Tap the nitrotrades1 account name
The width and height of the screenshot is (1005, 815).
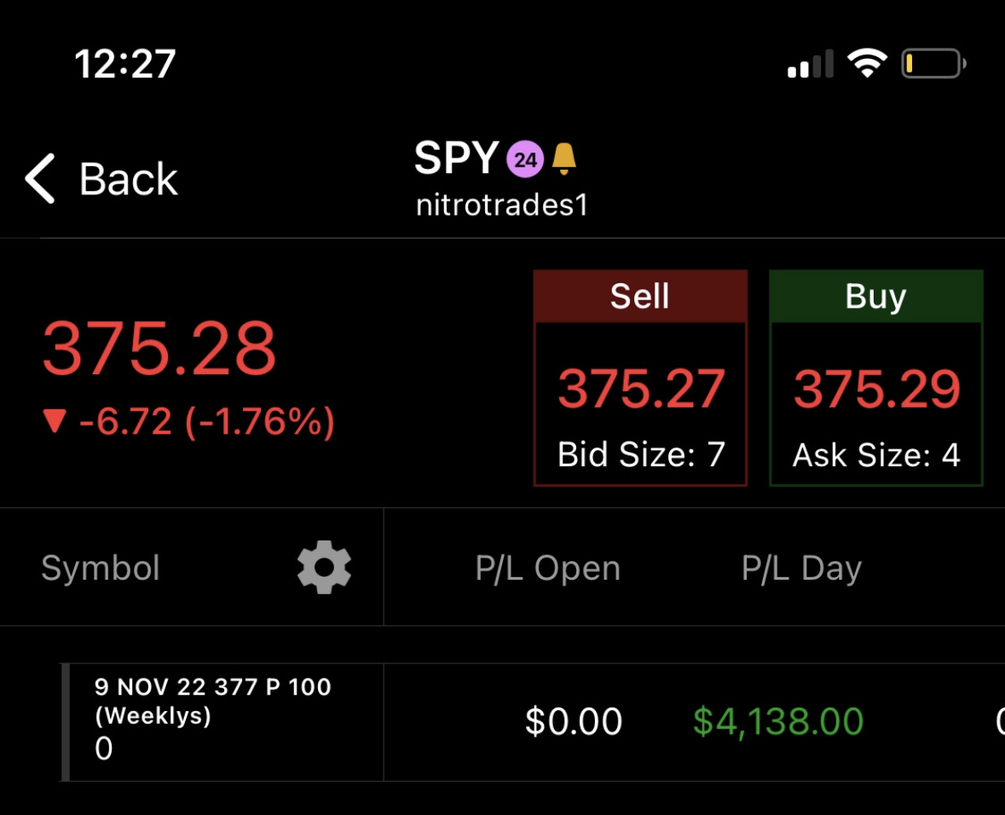[501, 206]
